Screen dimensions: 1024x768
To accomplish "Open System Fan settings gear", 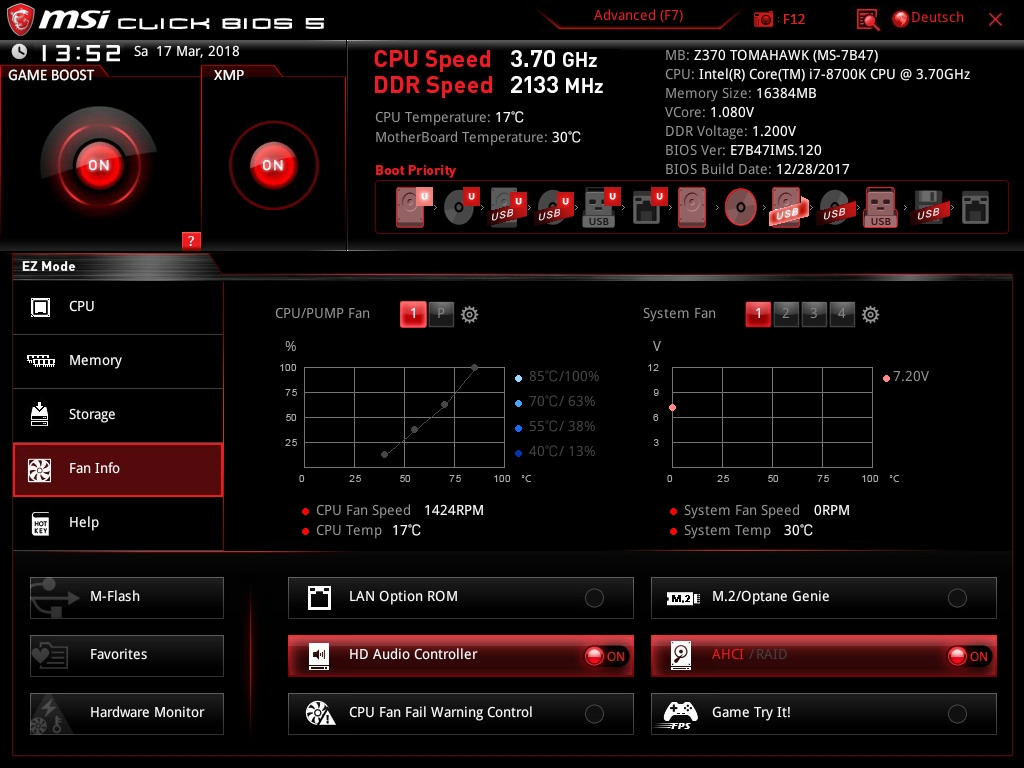I will pos(870,315).
